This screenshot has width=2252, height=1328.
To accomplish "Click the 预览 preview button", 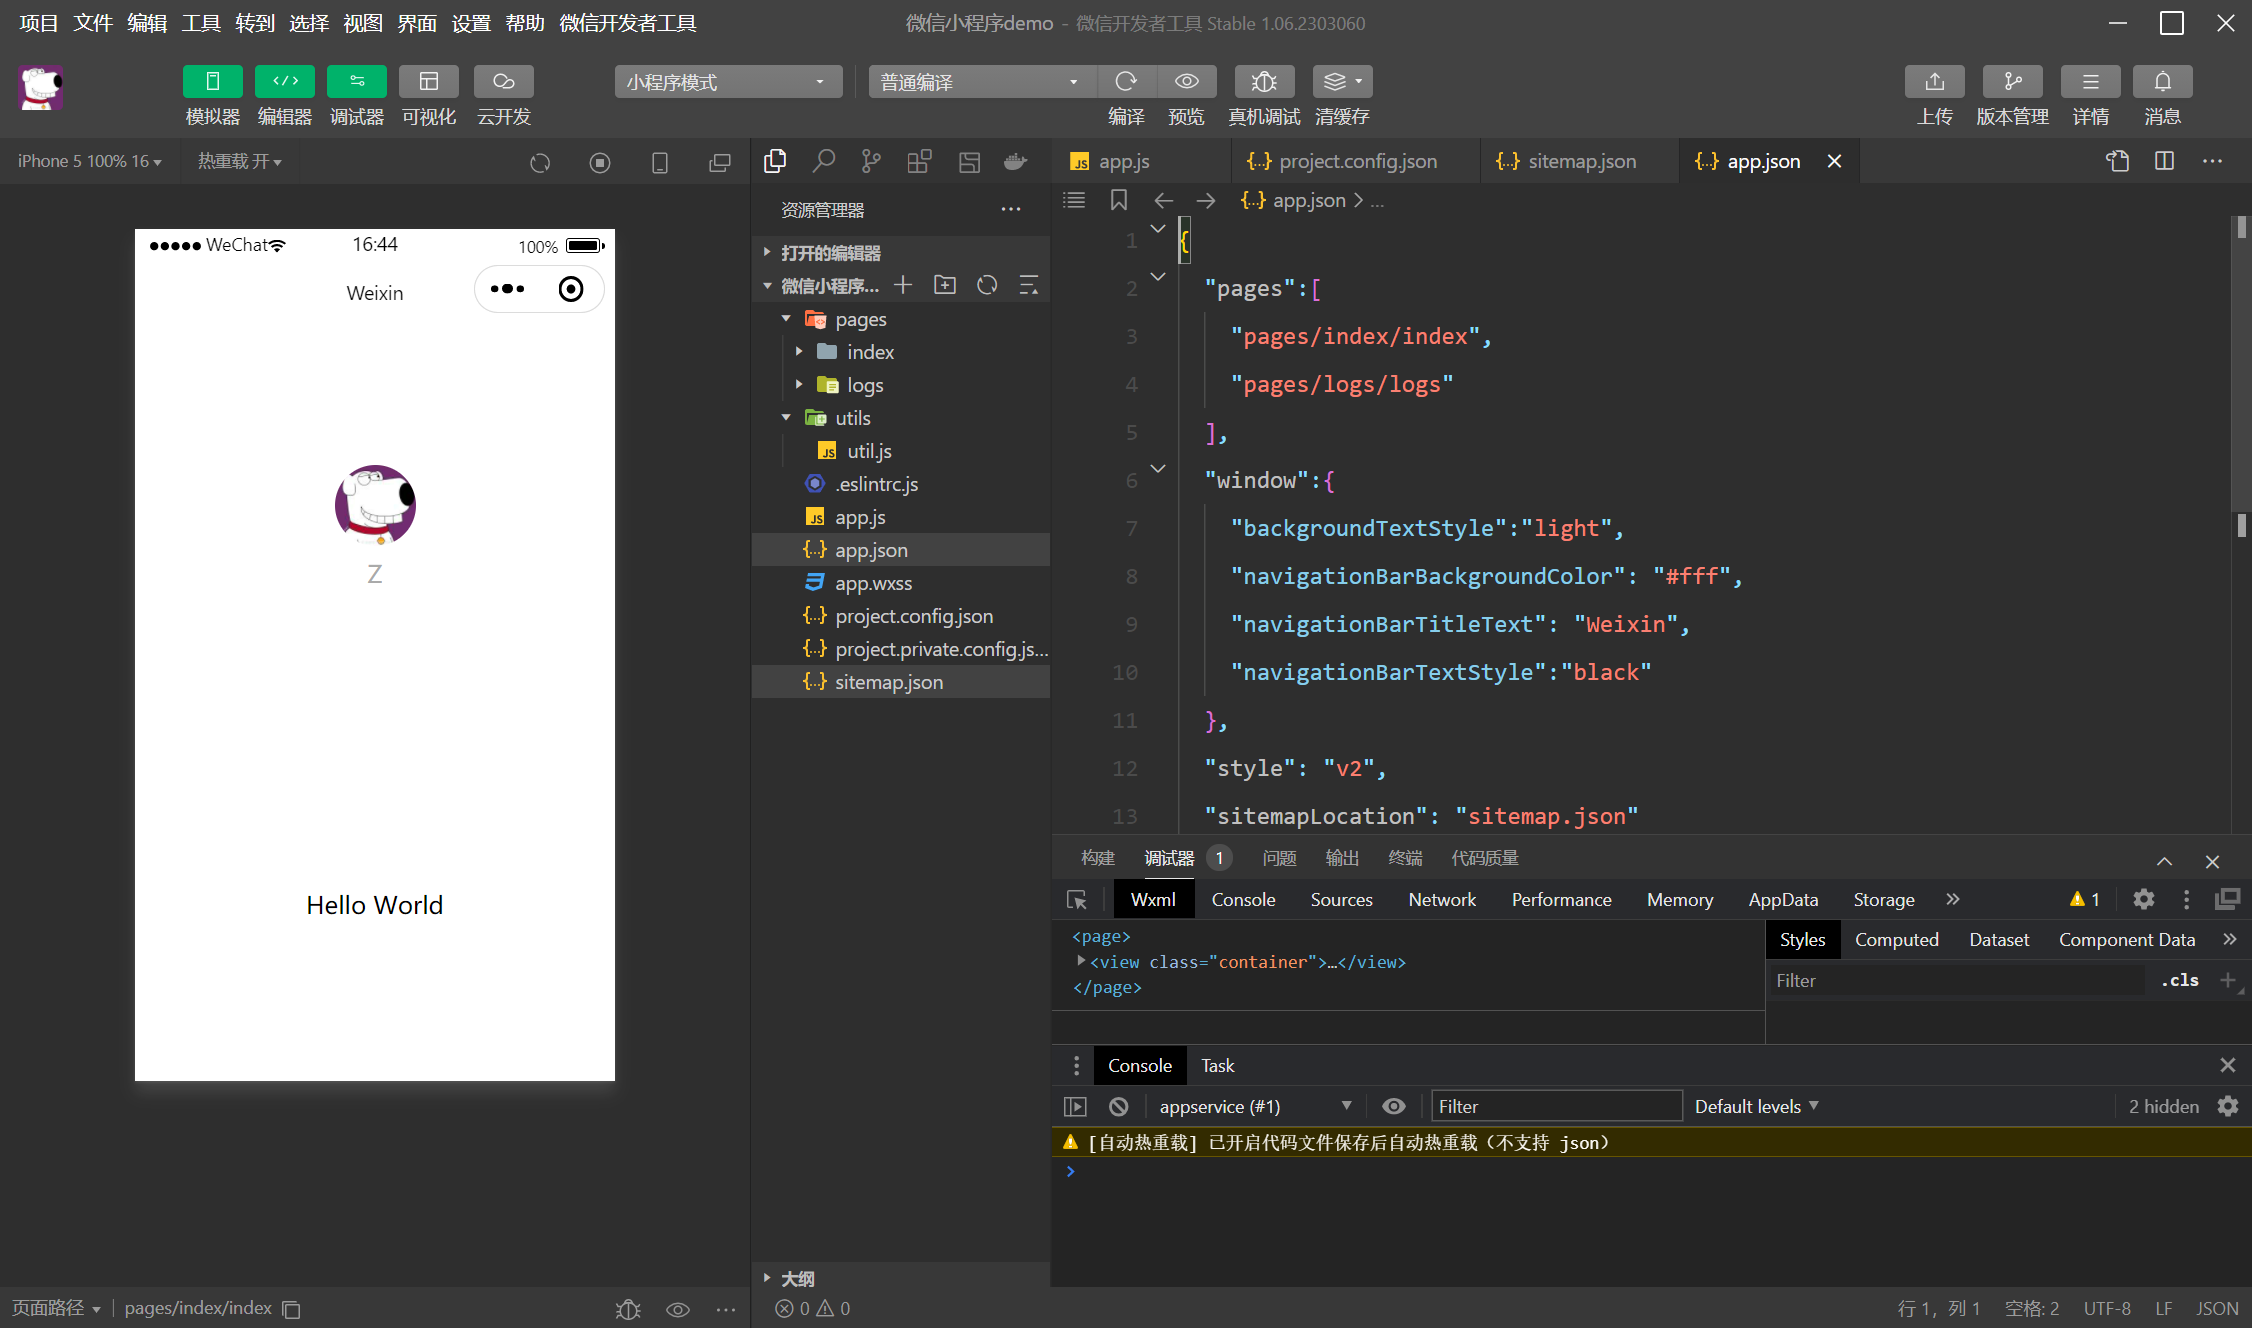I will pyautogui.click(x=1186, y=82).
